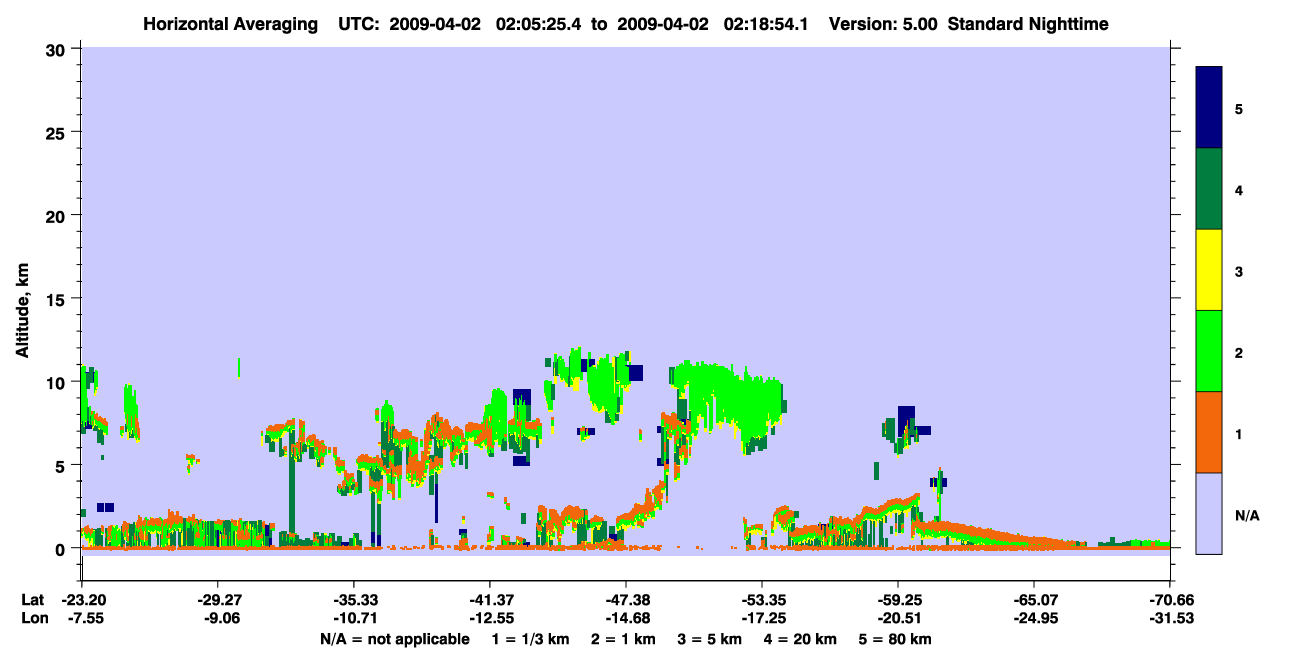Click longitude value '-12.55'
Image resolution: width=1300 pixels, height=667 pixels.
coord(490,618)
